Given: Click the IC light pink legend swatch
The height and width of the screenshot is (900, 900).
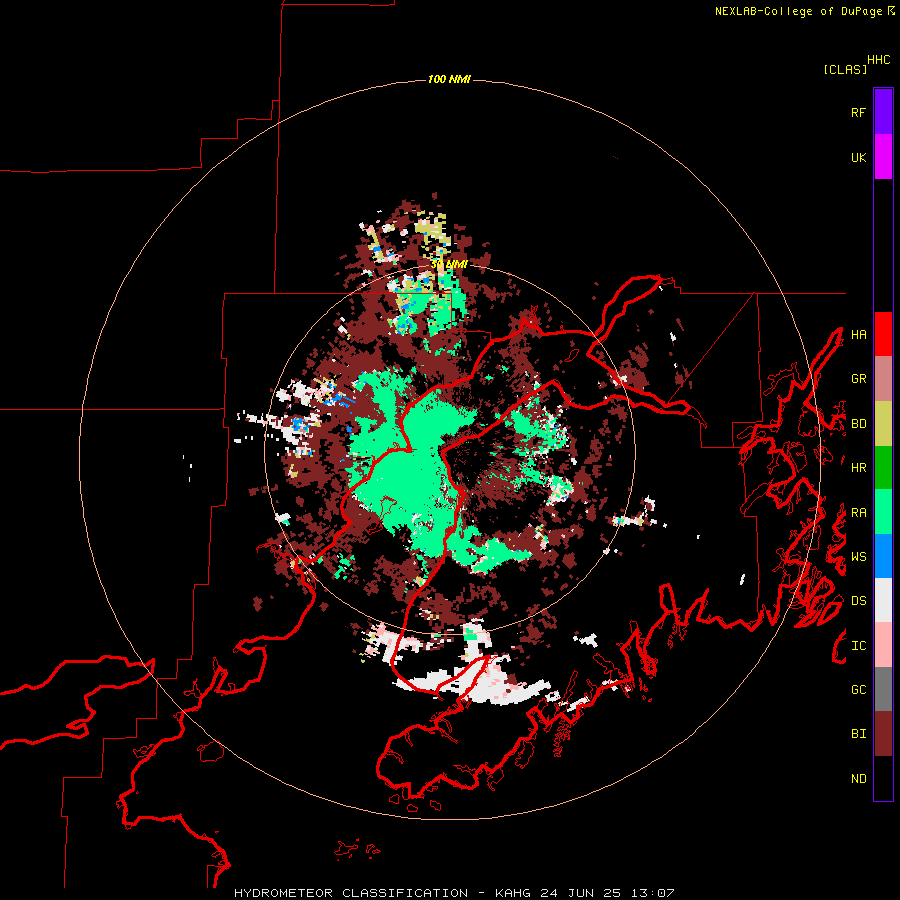Looking at the screenshot, I should (x=883, y=645).
